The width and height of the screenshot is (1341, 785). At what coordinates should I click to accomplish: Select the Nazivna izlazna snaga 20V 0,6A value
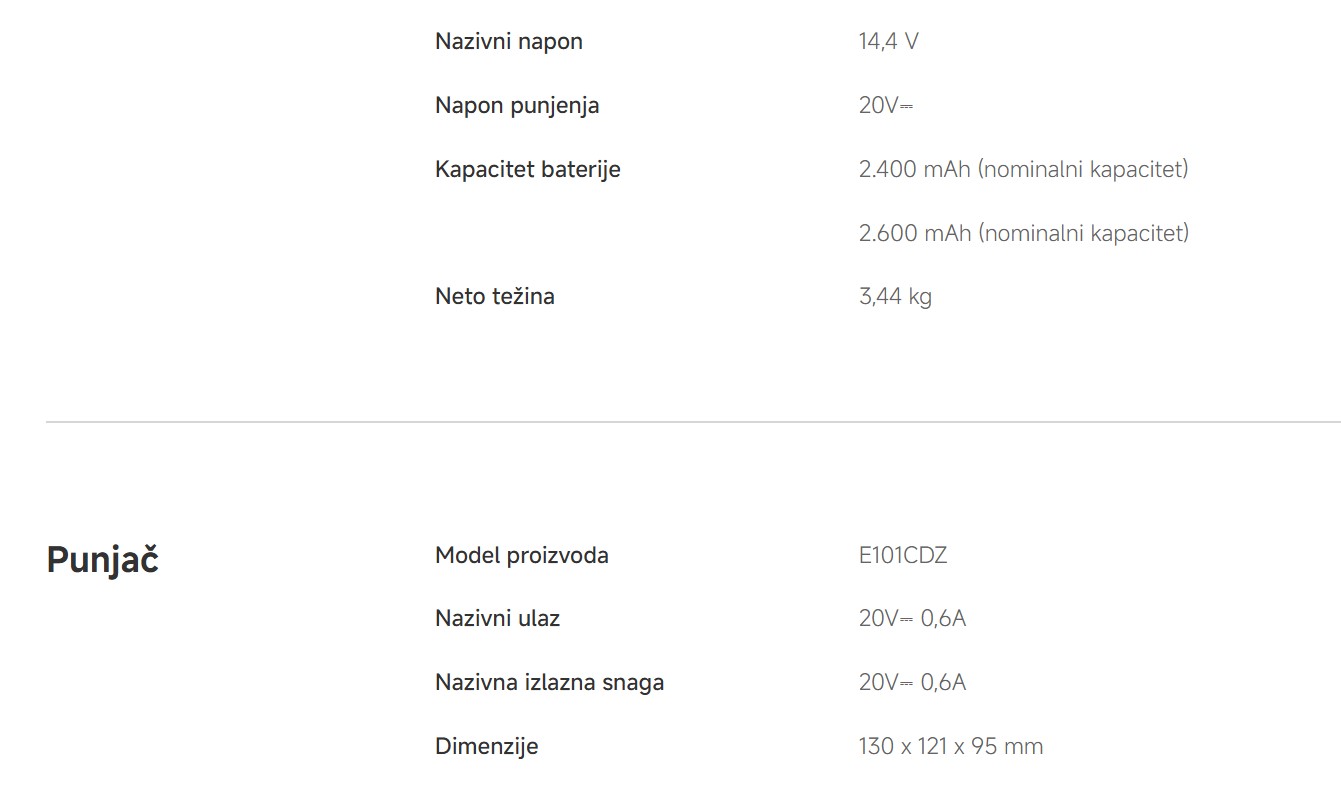click(912, 683)
